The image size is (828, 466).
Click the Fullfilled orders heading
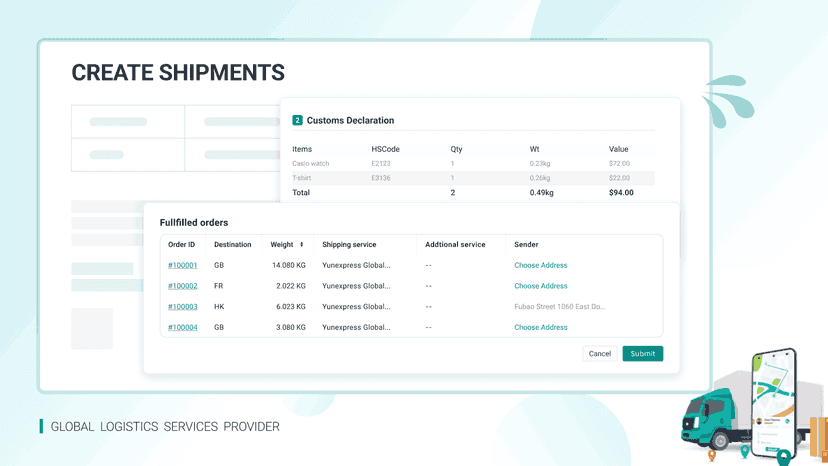coord(194,222)
